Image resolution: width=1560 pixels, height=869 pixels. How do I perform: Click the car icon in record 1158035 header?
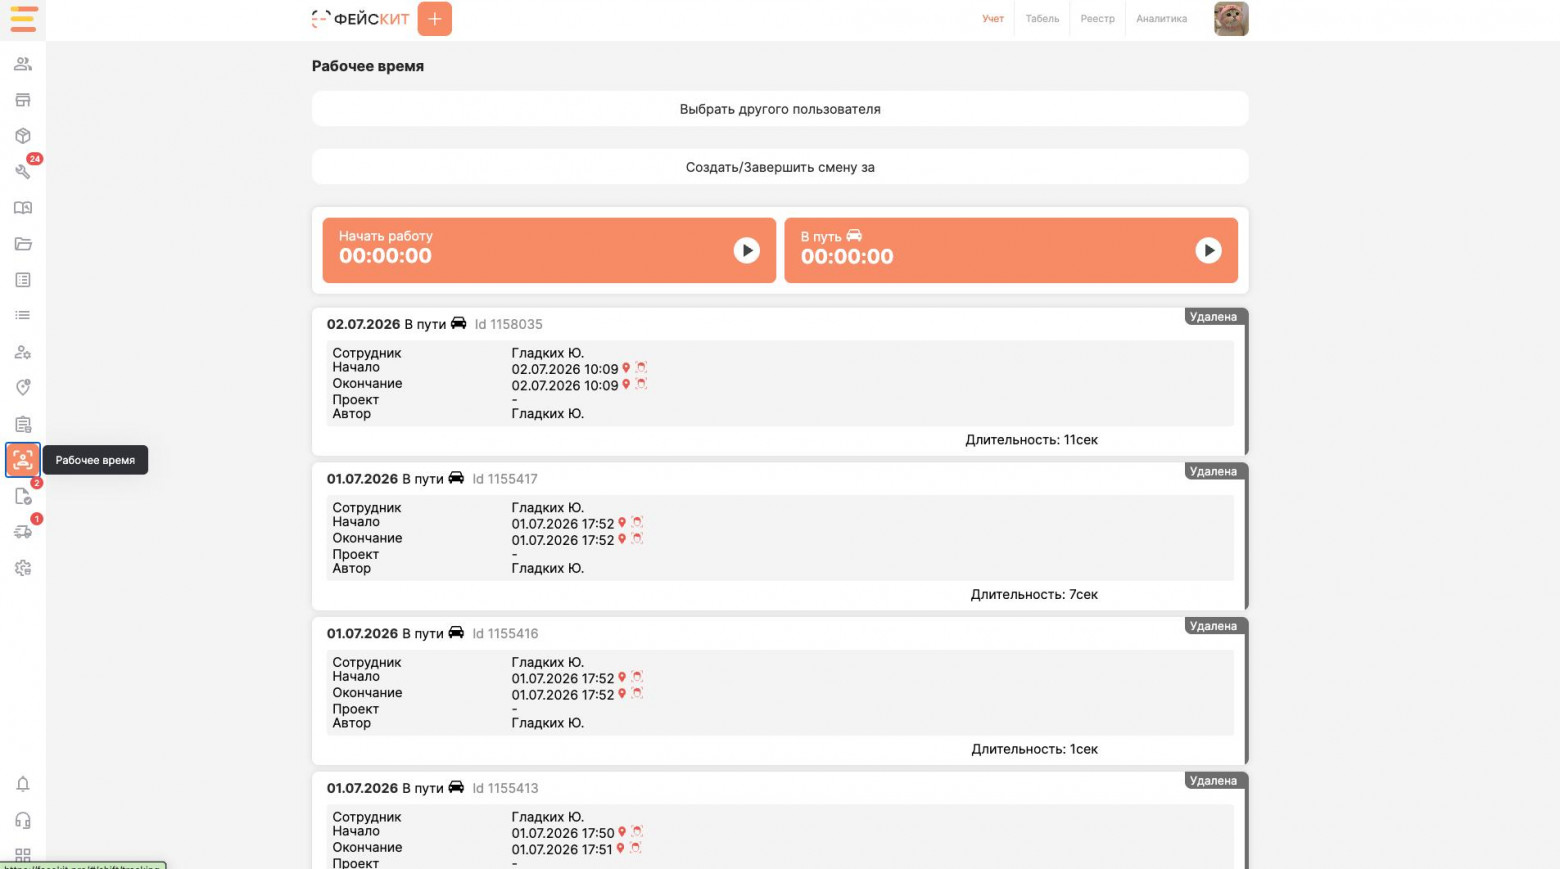[x=459, y=323]
